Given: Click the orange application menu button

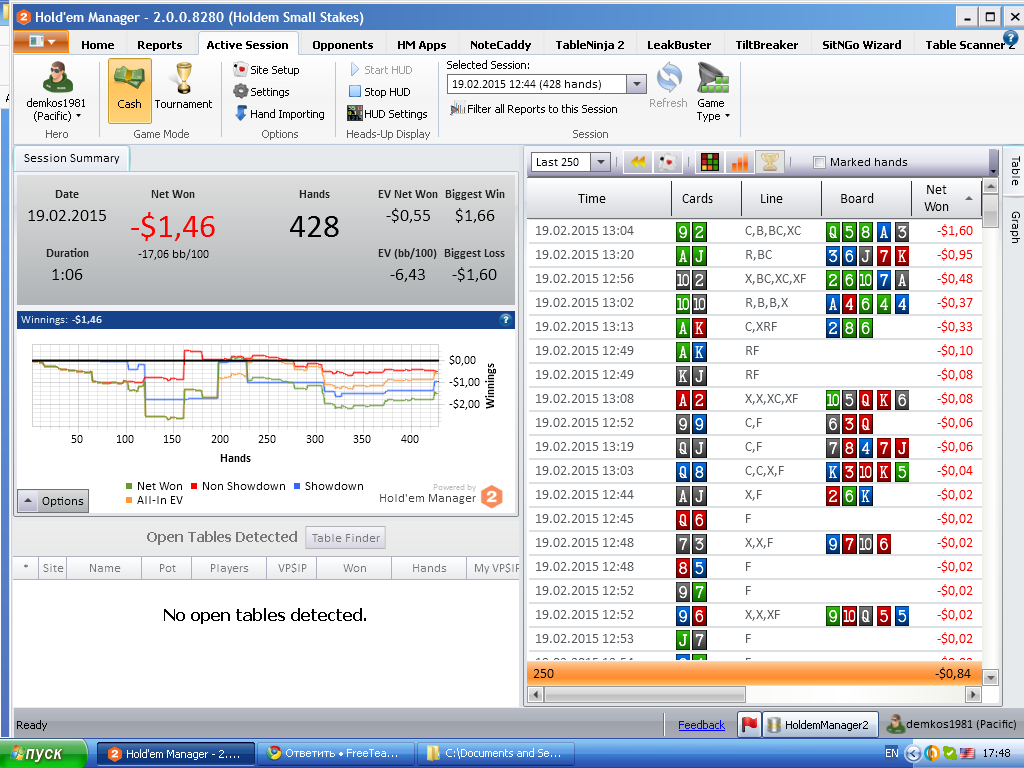Looking at the screenshot, I should click(x=41, y=42).
